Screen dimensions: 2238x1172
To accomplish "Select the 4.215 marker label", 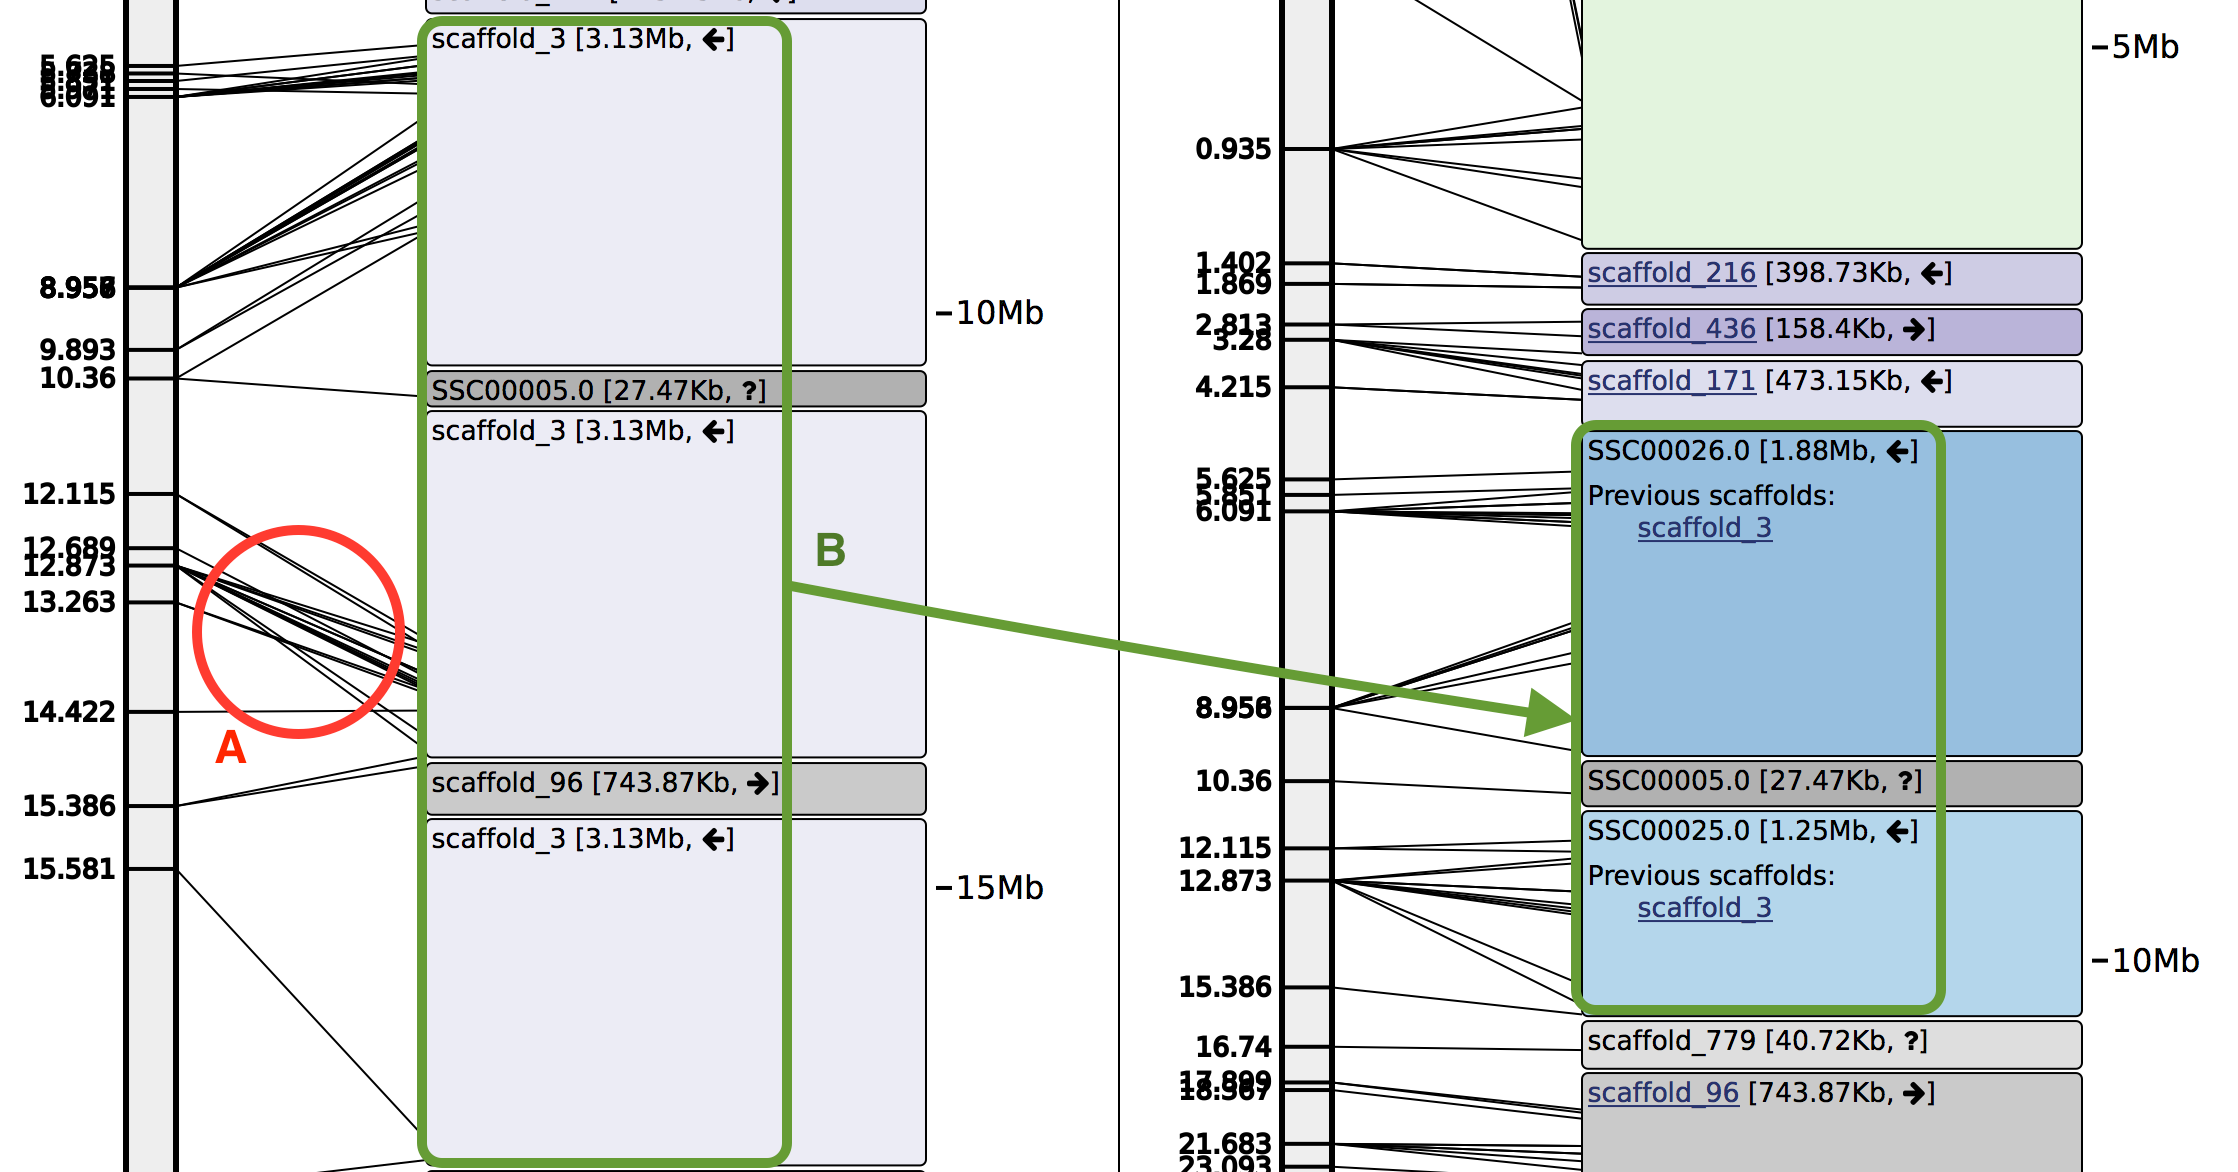I will click(x=1233, y=387).
